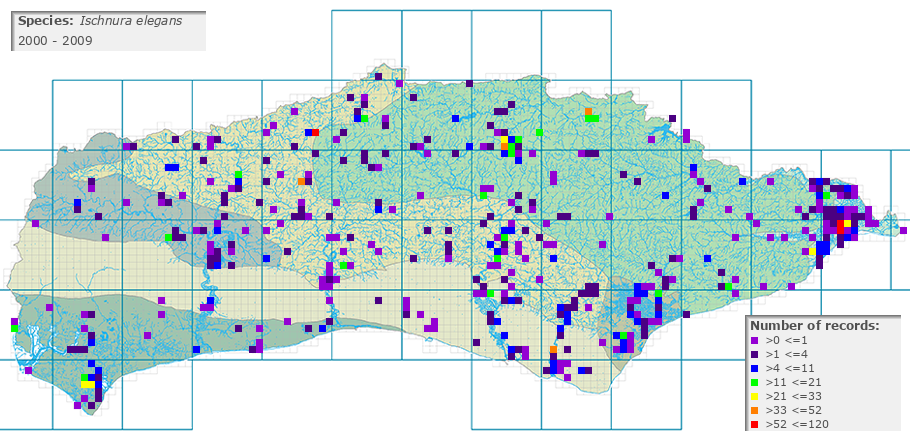
Task: Select the yellow >21 <=33 legend swatch
Action: (754, 396)
